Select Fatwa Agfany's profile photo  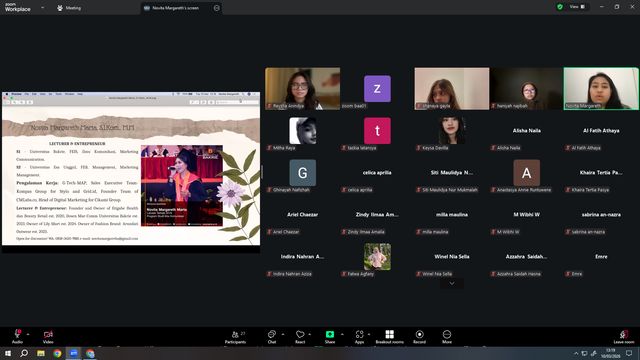(x=377, y=257)
